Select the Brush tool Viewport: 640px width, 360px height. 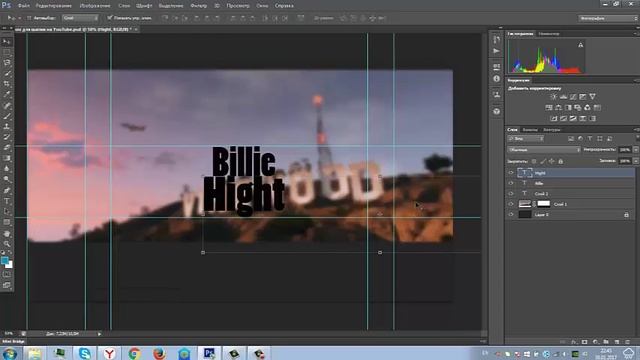(7, 116)
